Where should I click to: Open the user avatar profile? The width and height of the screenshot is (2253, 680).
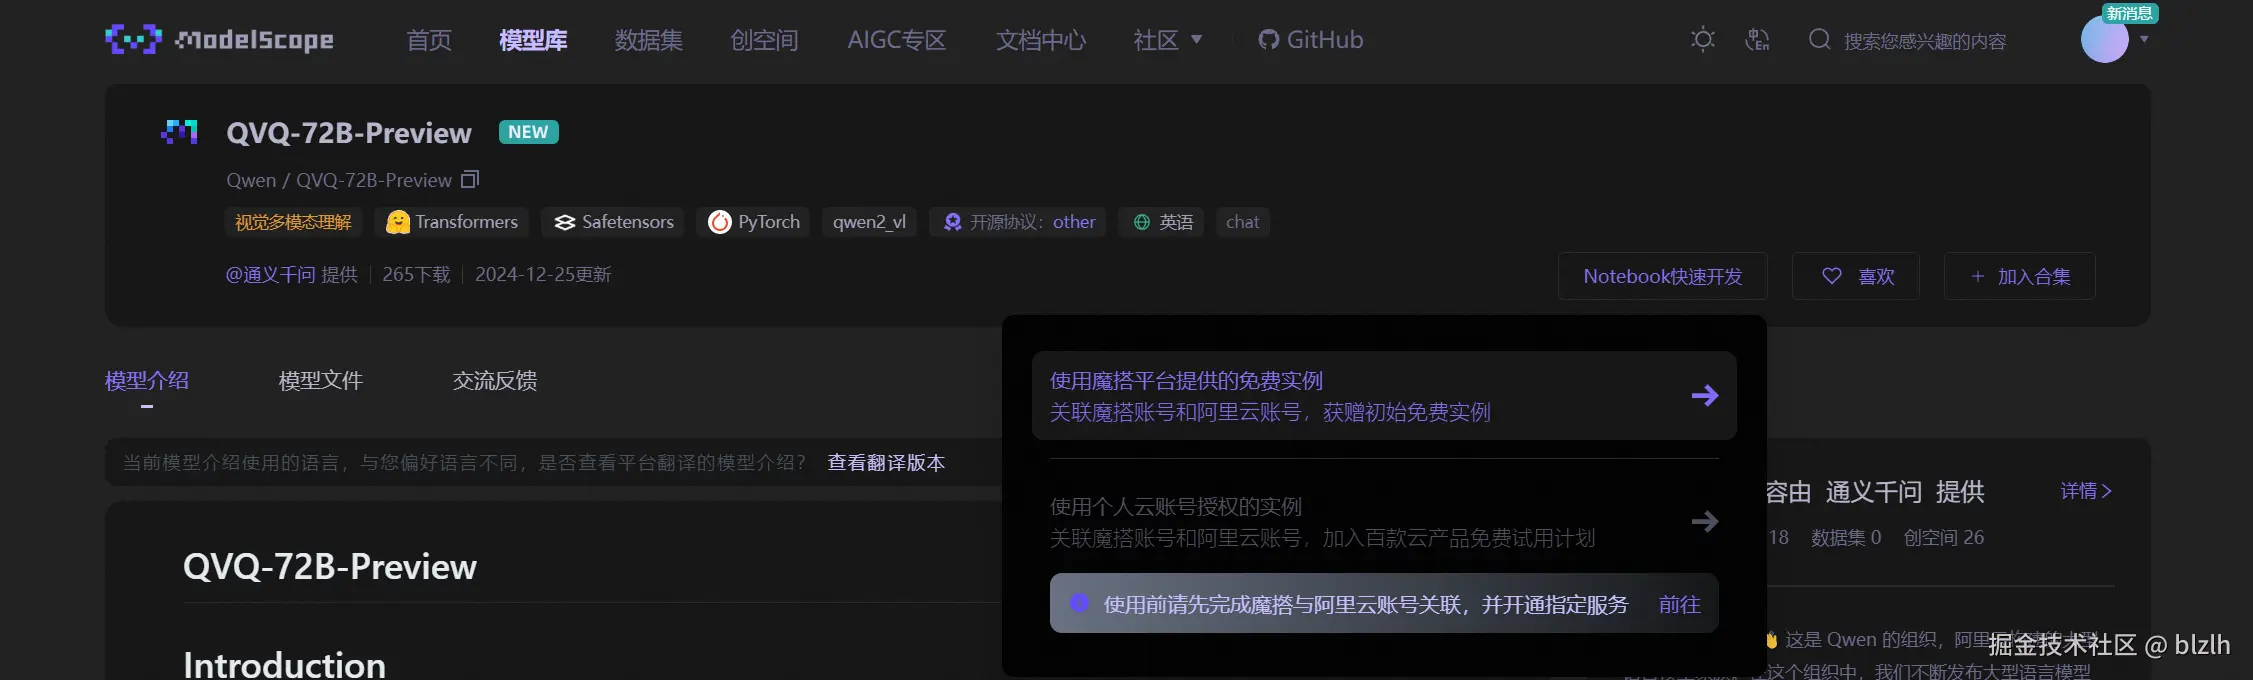(2105, 40)
